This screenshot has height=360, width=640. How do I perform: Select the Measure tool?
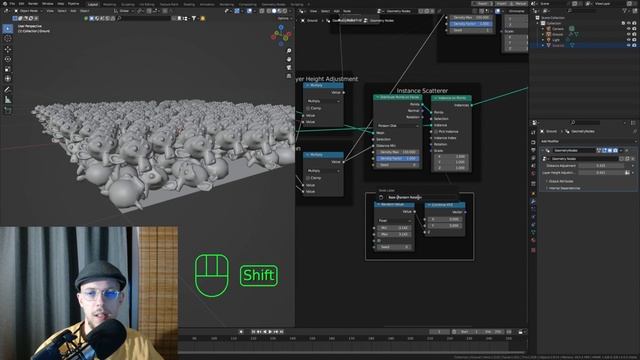point(8,100)
